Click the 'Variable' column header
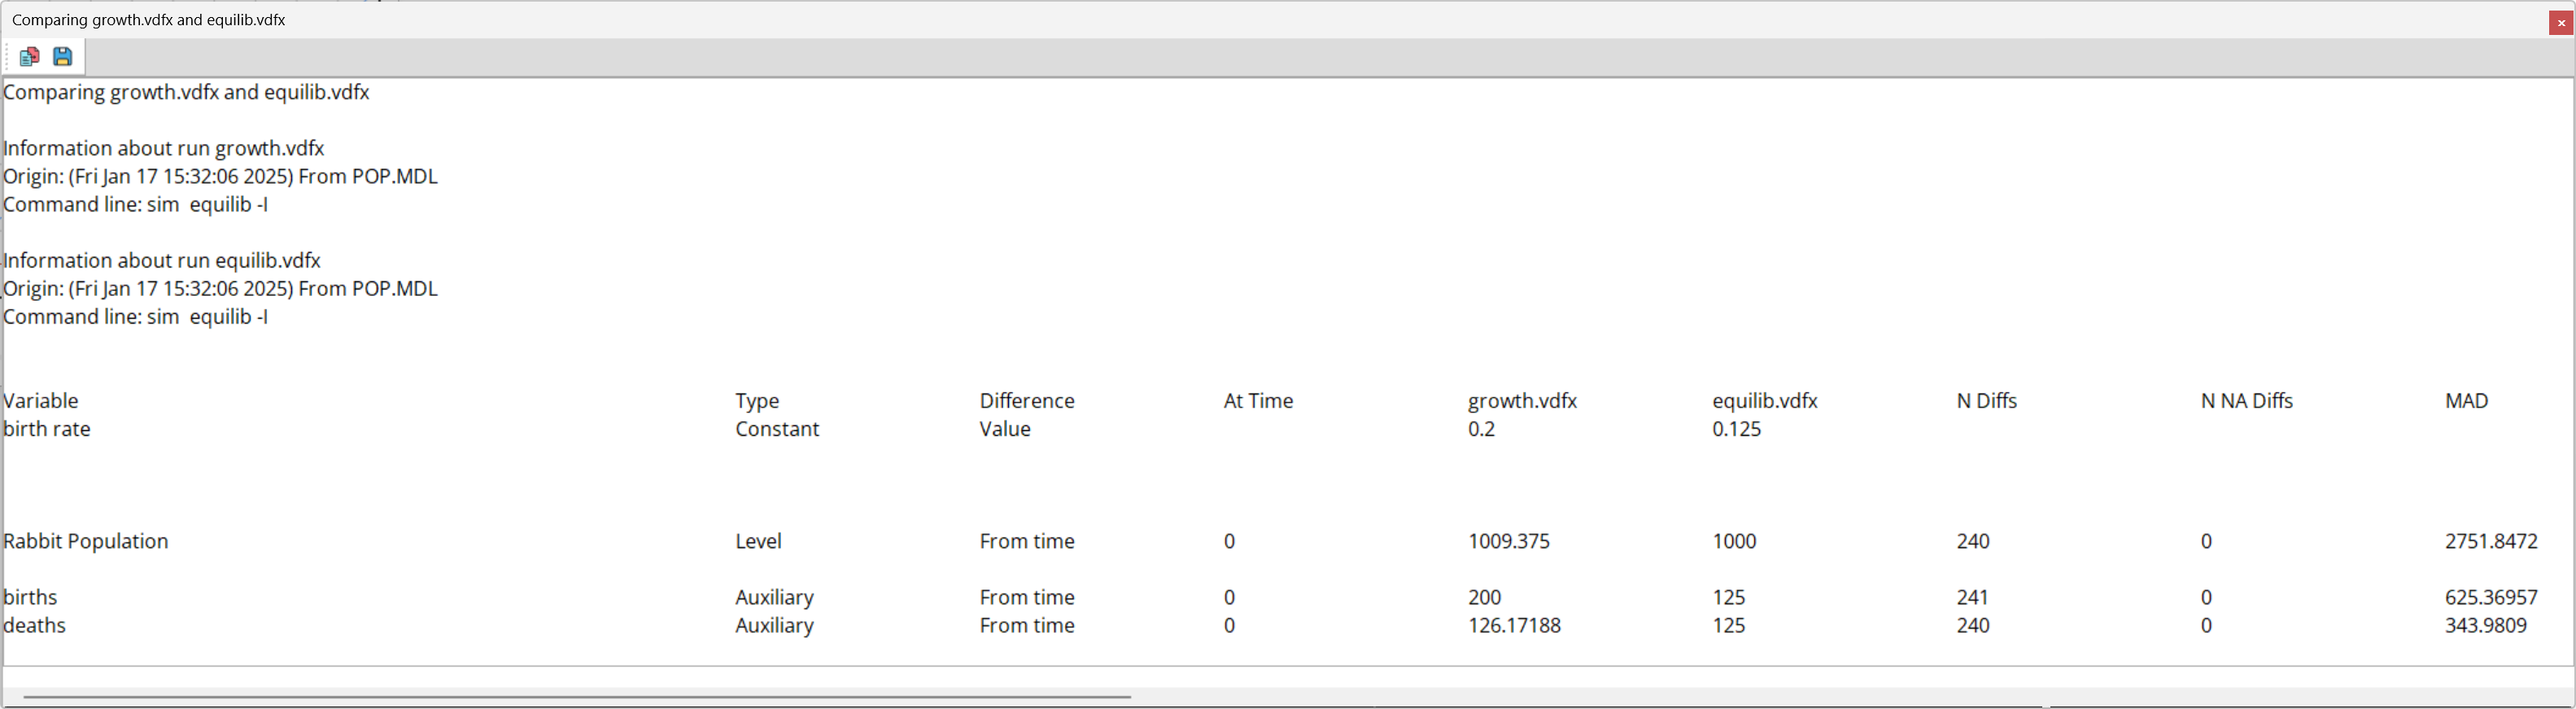This screenshot has height=709, width=2576. click(x=41, y=401)
